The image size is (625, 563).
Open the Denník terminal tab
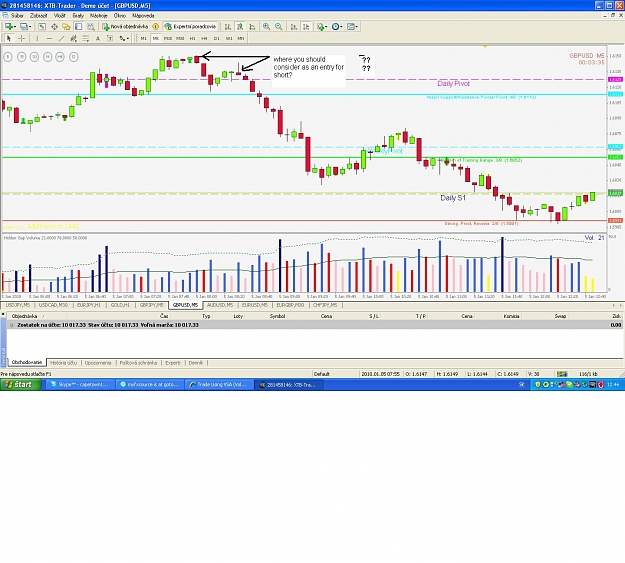196,363
